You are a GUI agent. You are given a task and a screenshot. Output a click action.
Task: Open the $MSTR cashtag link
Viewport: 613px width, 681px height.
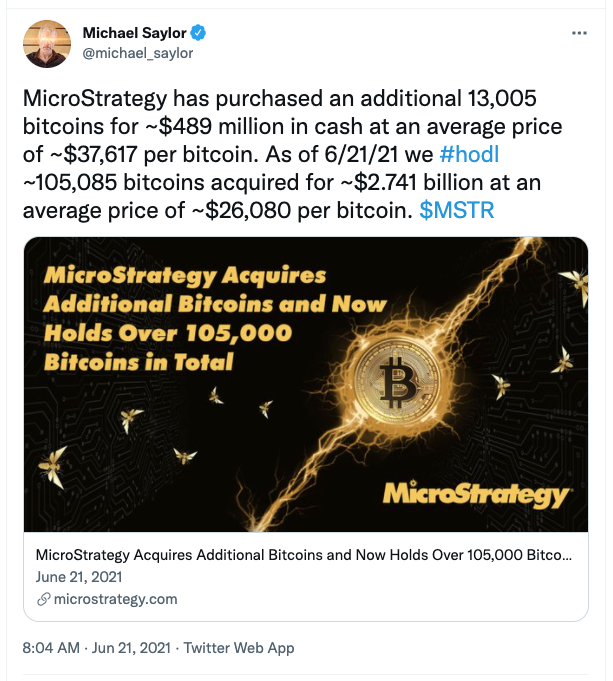[x=456, y=212]
